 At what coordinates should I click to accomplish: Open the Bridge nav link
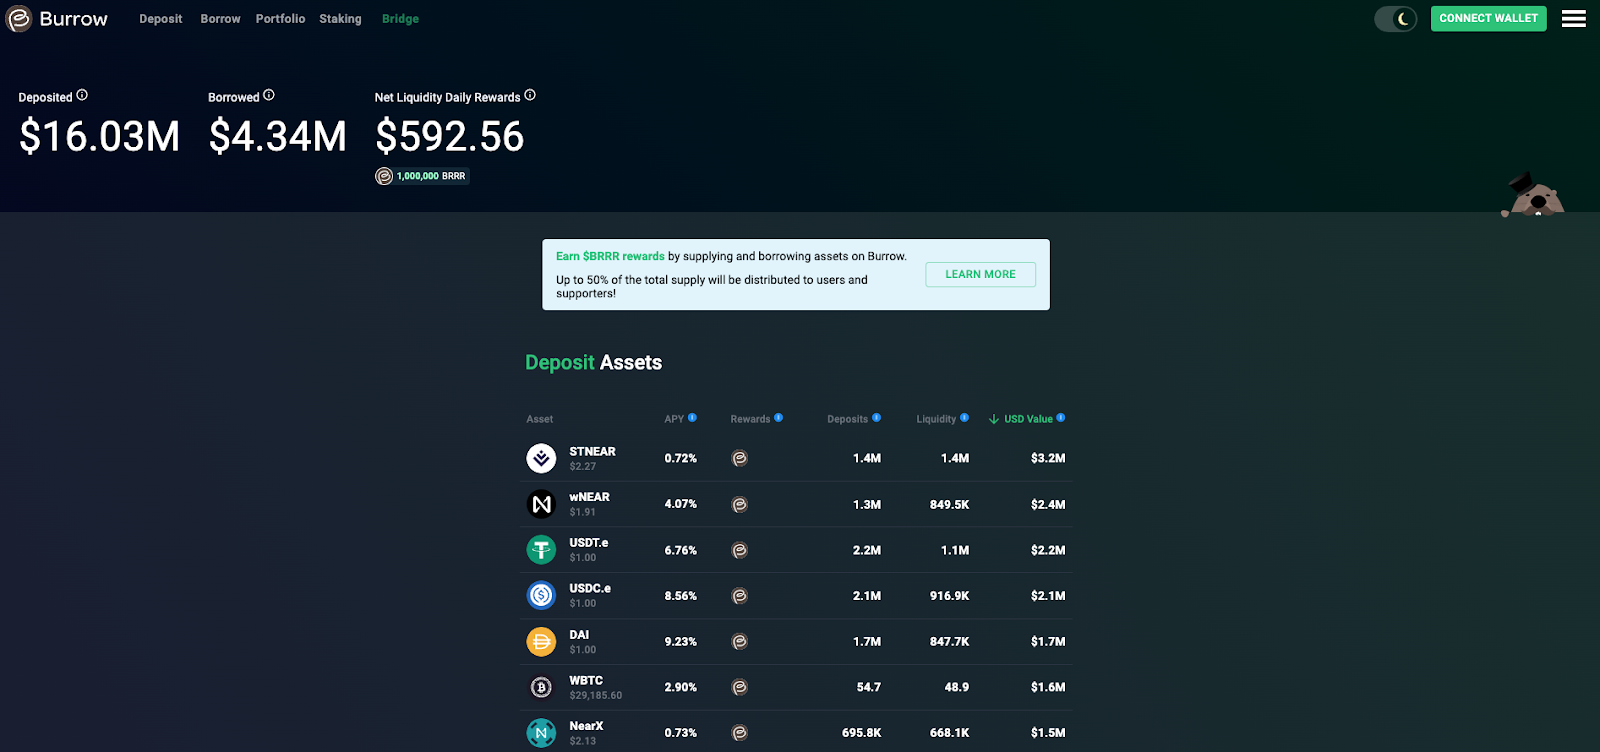click(400, 19)
